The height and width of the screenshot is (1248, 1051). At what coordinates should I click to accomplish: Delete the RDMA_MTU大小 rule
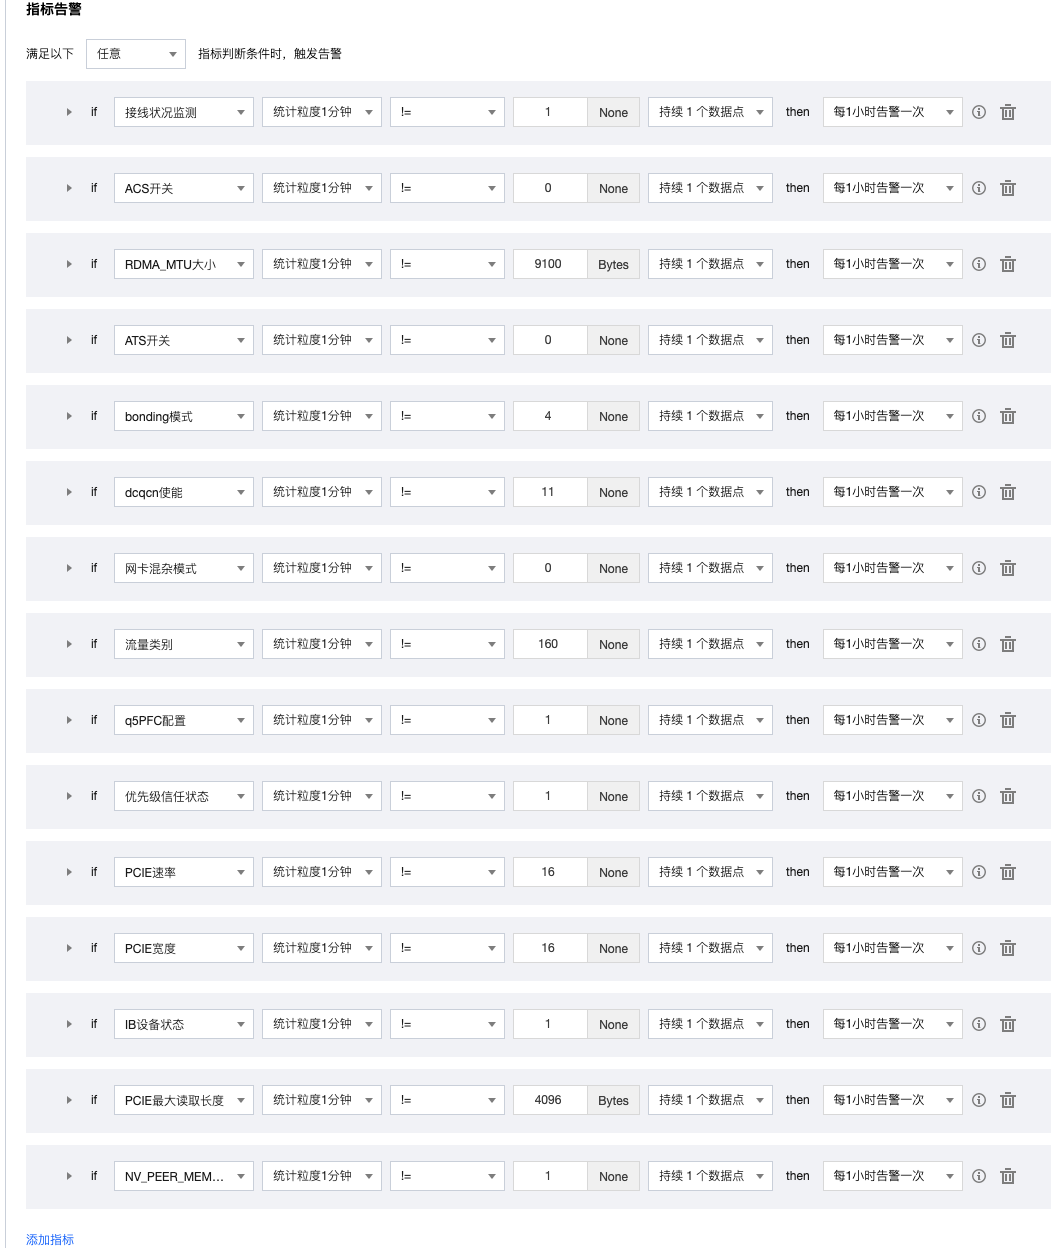tap(1008, 264)
